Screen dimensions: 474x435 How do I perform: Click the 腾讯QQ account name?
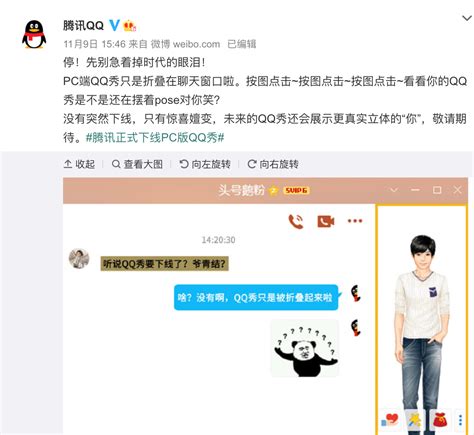tap(83, 25)
